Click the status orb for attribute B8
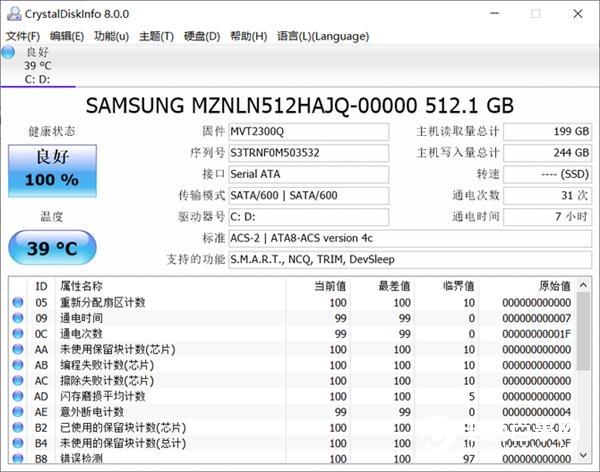The image size is (600, 472). (x=18, y=458)
